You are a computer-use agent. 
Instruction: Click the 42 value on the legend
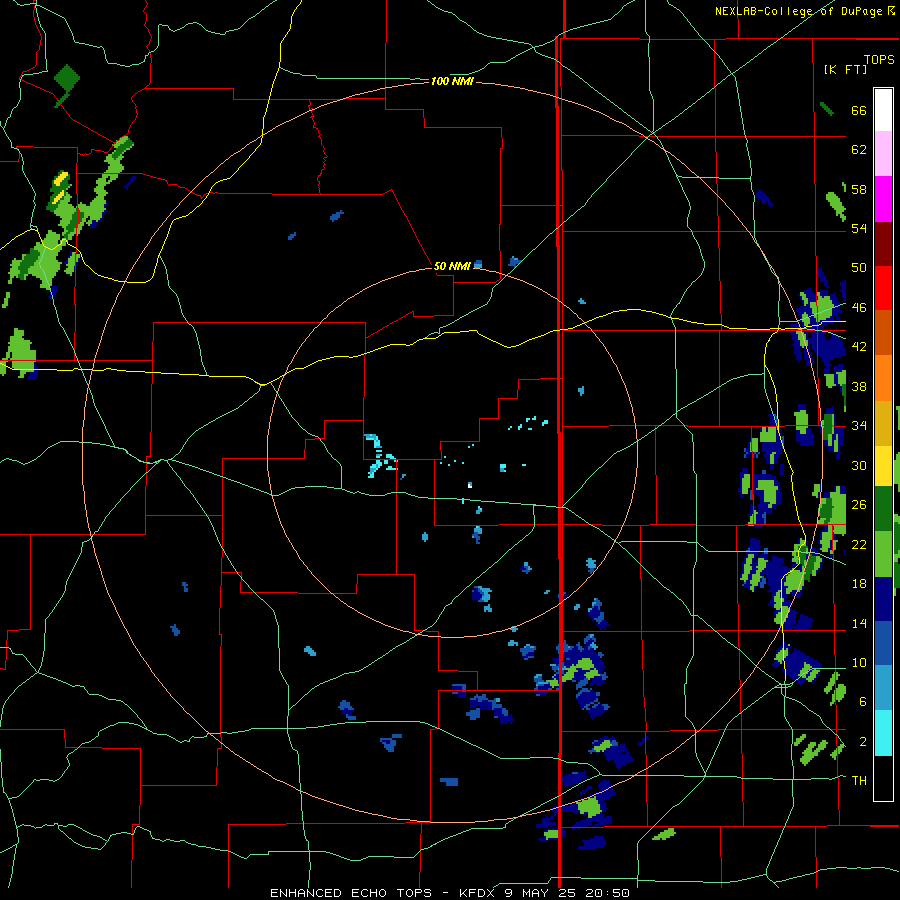[x=859, y=347]
